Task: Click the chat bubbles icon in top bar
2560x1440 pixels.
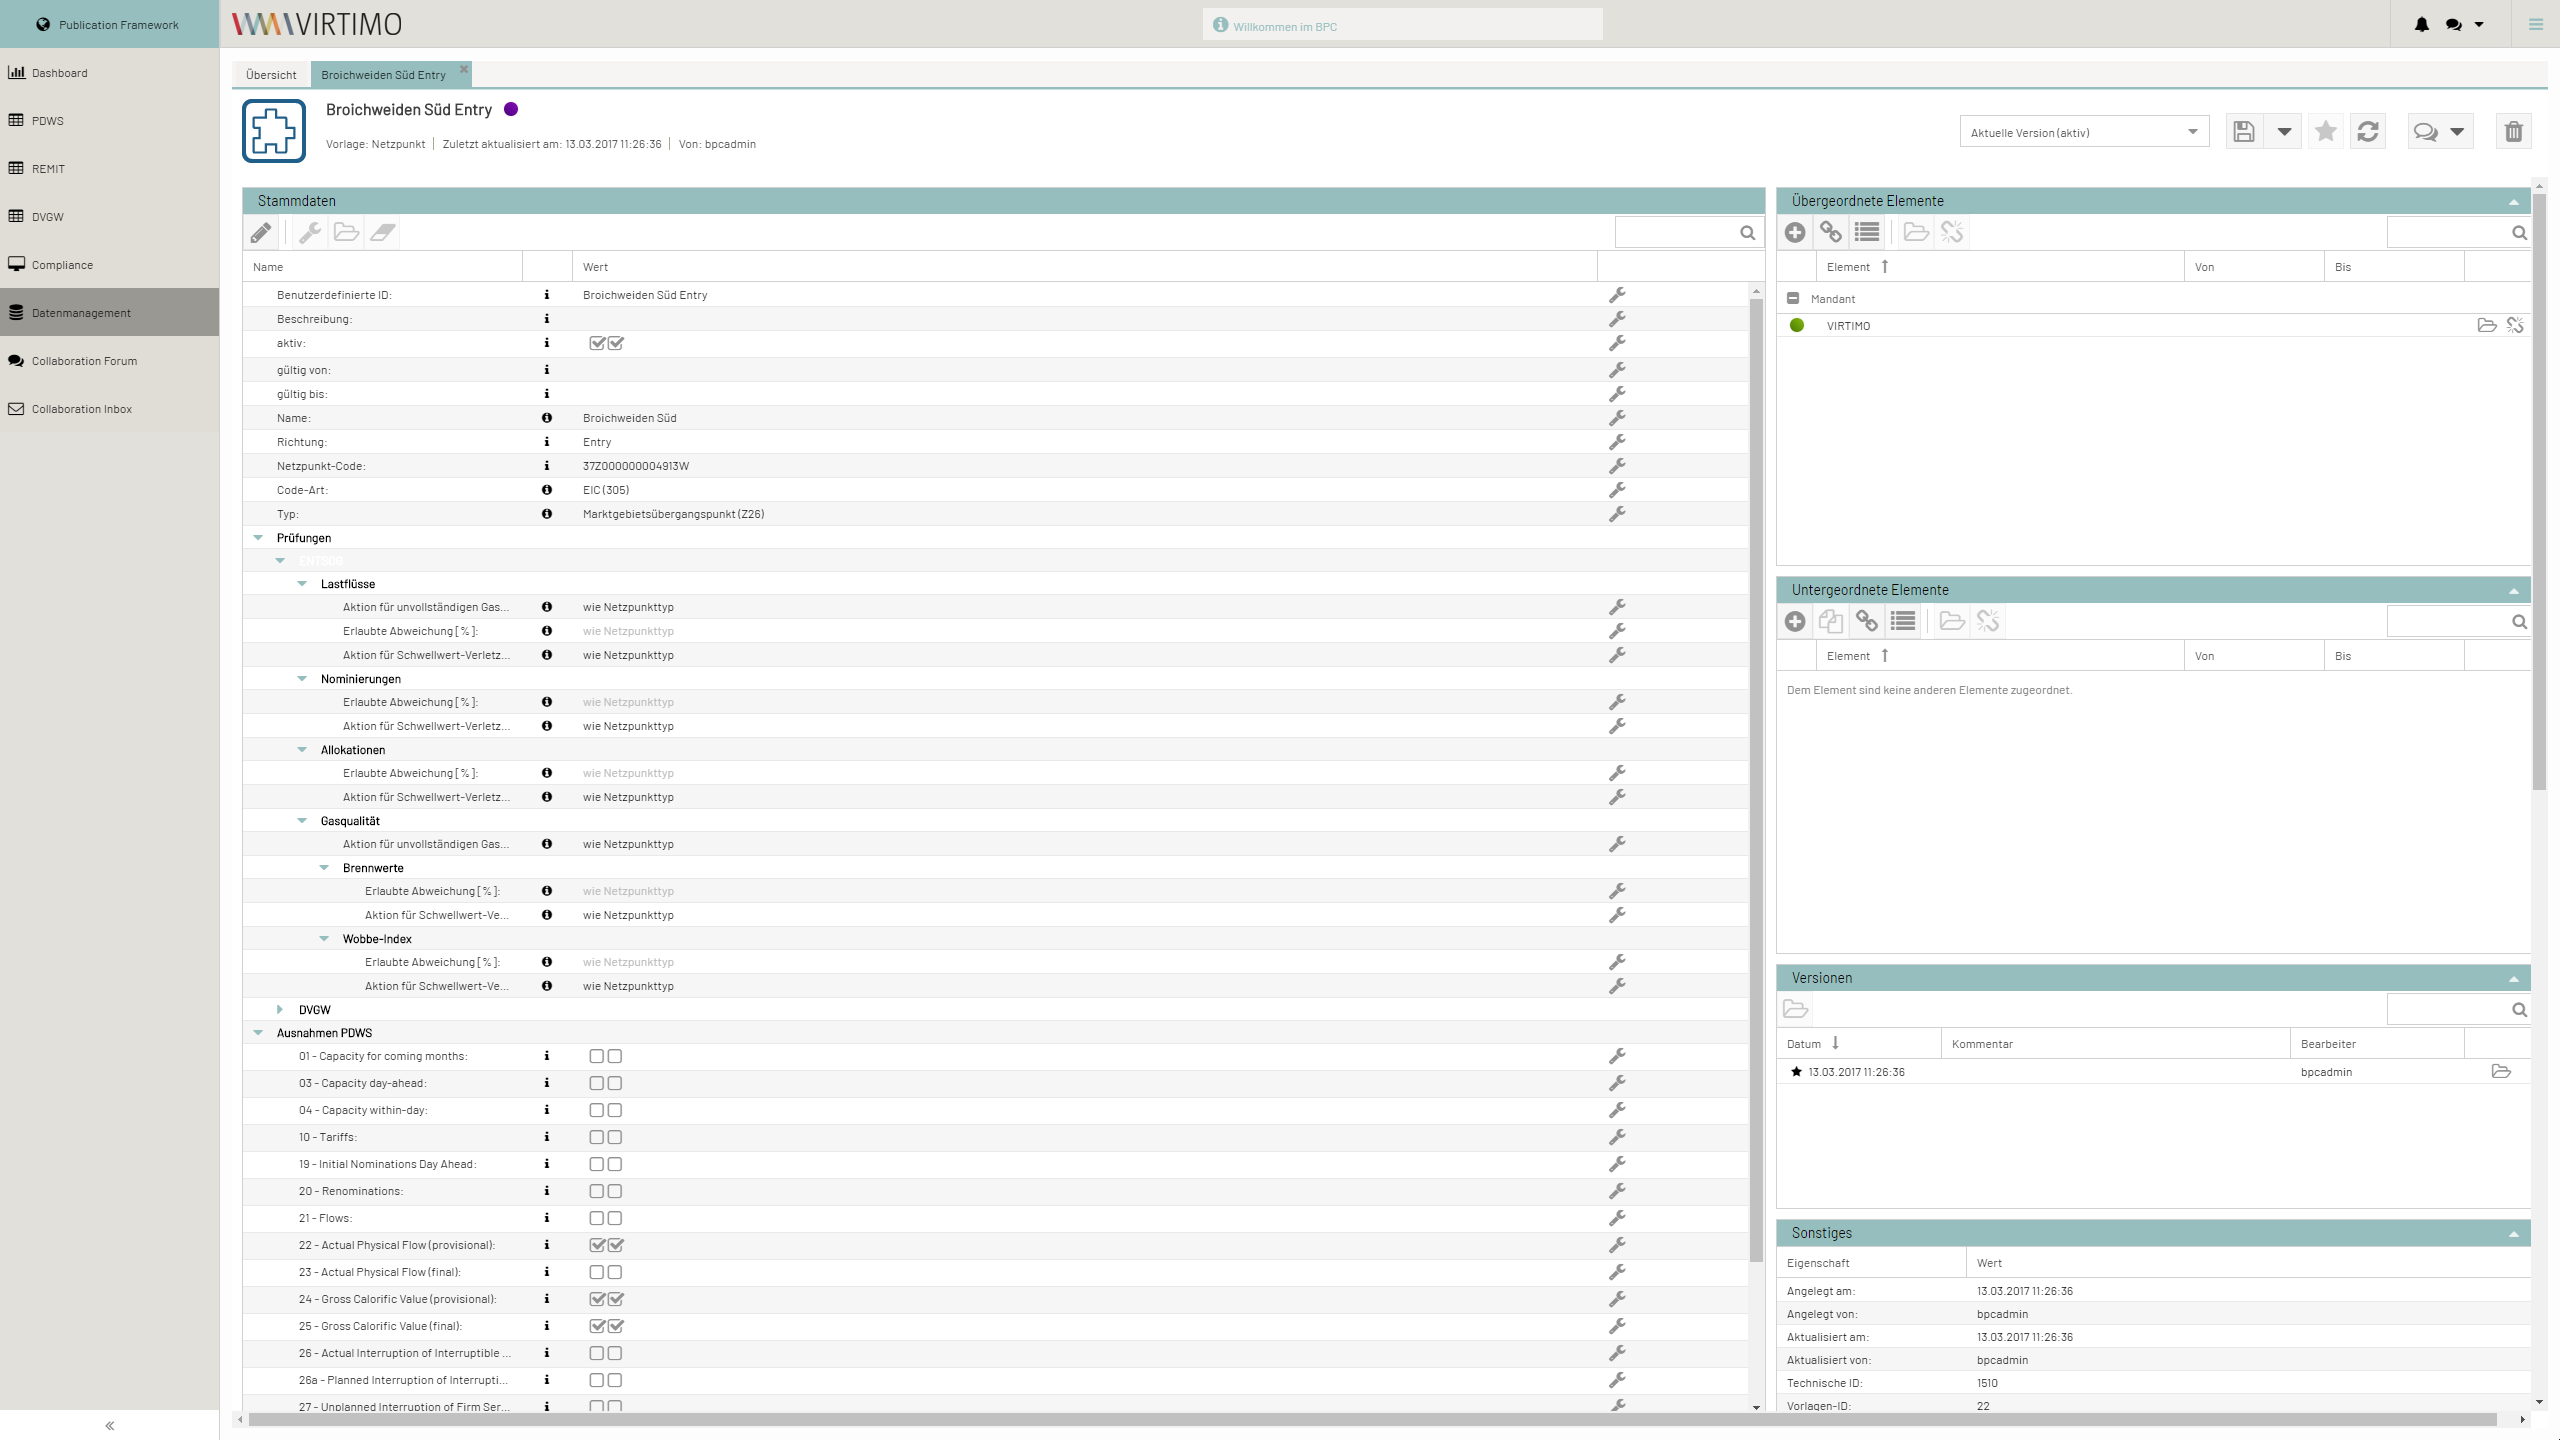Action: point(2454,25)
